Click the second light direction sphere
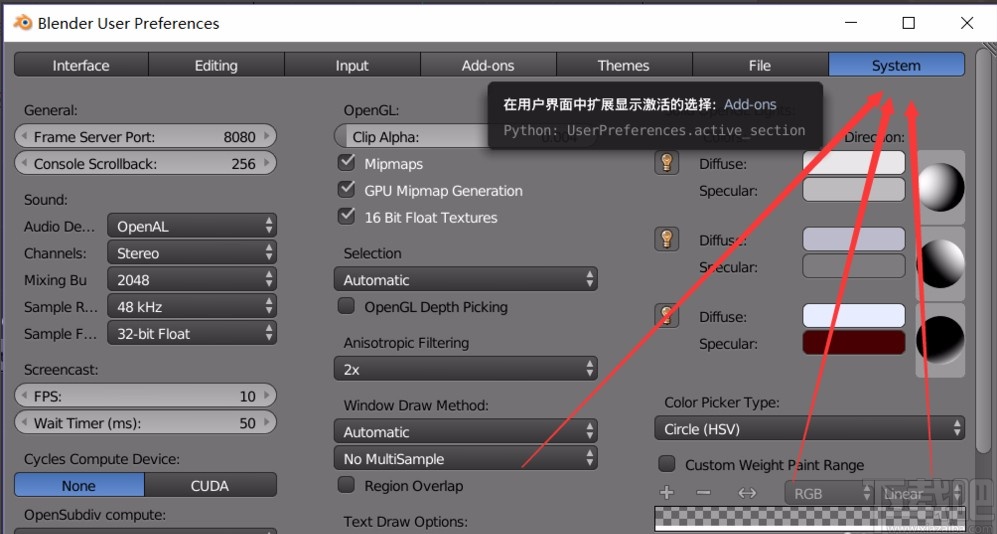The width and height of the screenshot is (997, 534). pyautogui.click(x=940, y=263)
